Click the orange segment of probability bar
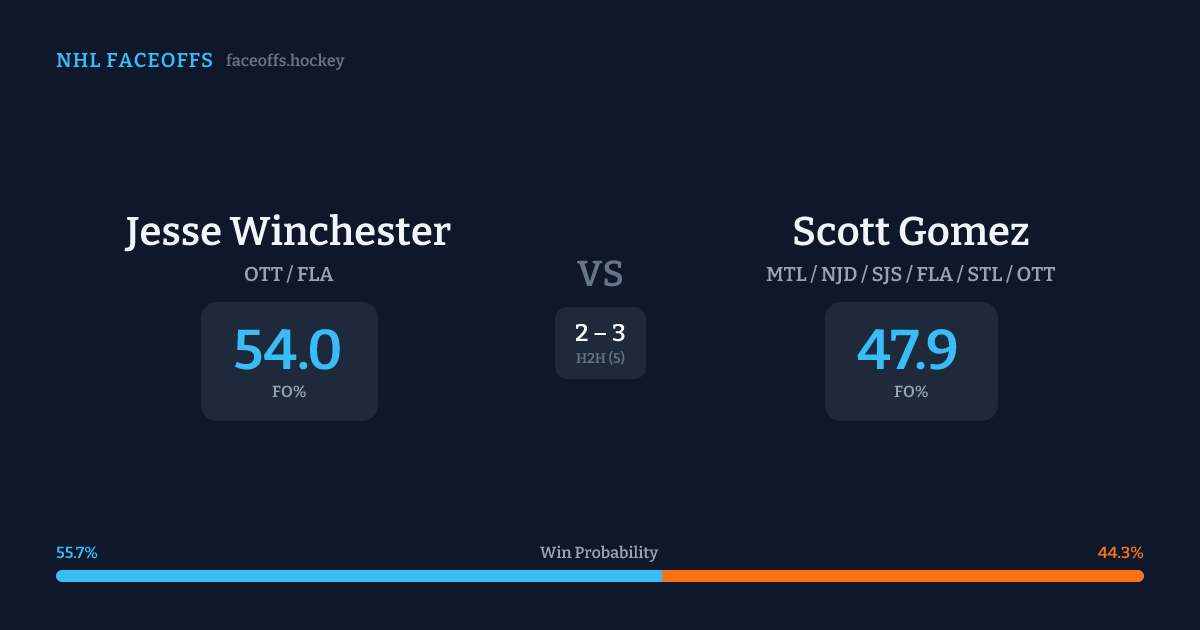The height and width of the screenshot is (630, 1200). click(902, 576)
